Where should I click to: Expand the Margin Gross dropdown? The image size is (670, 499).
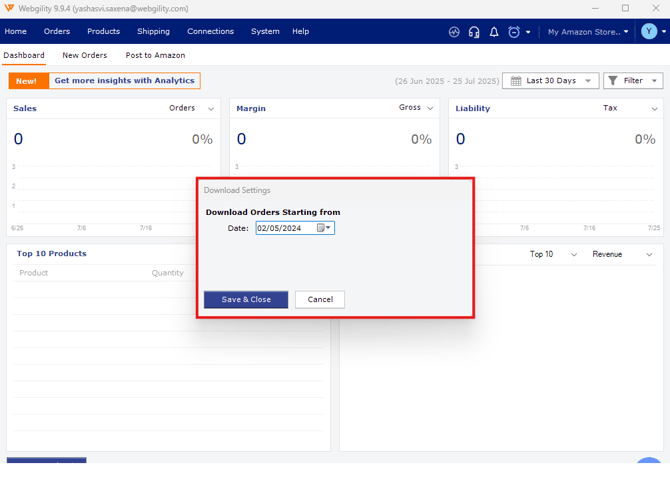pos(431,108)
